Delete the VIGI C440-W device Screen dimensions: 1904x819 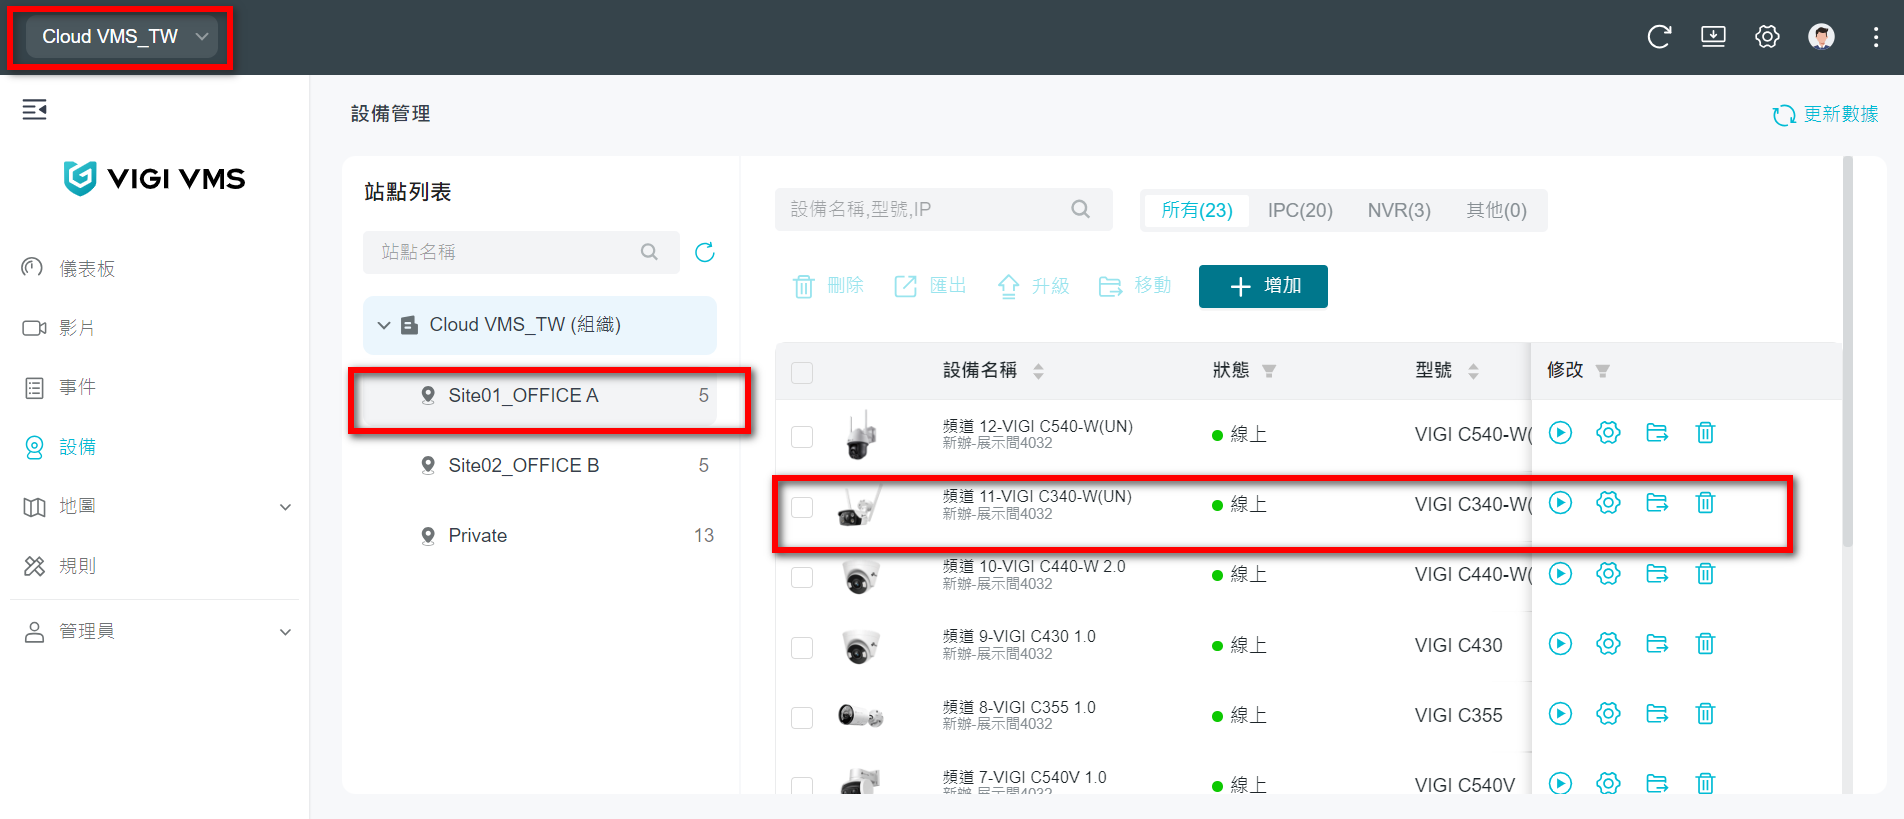pos(1705,573)
